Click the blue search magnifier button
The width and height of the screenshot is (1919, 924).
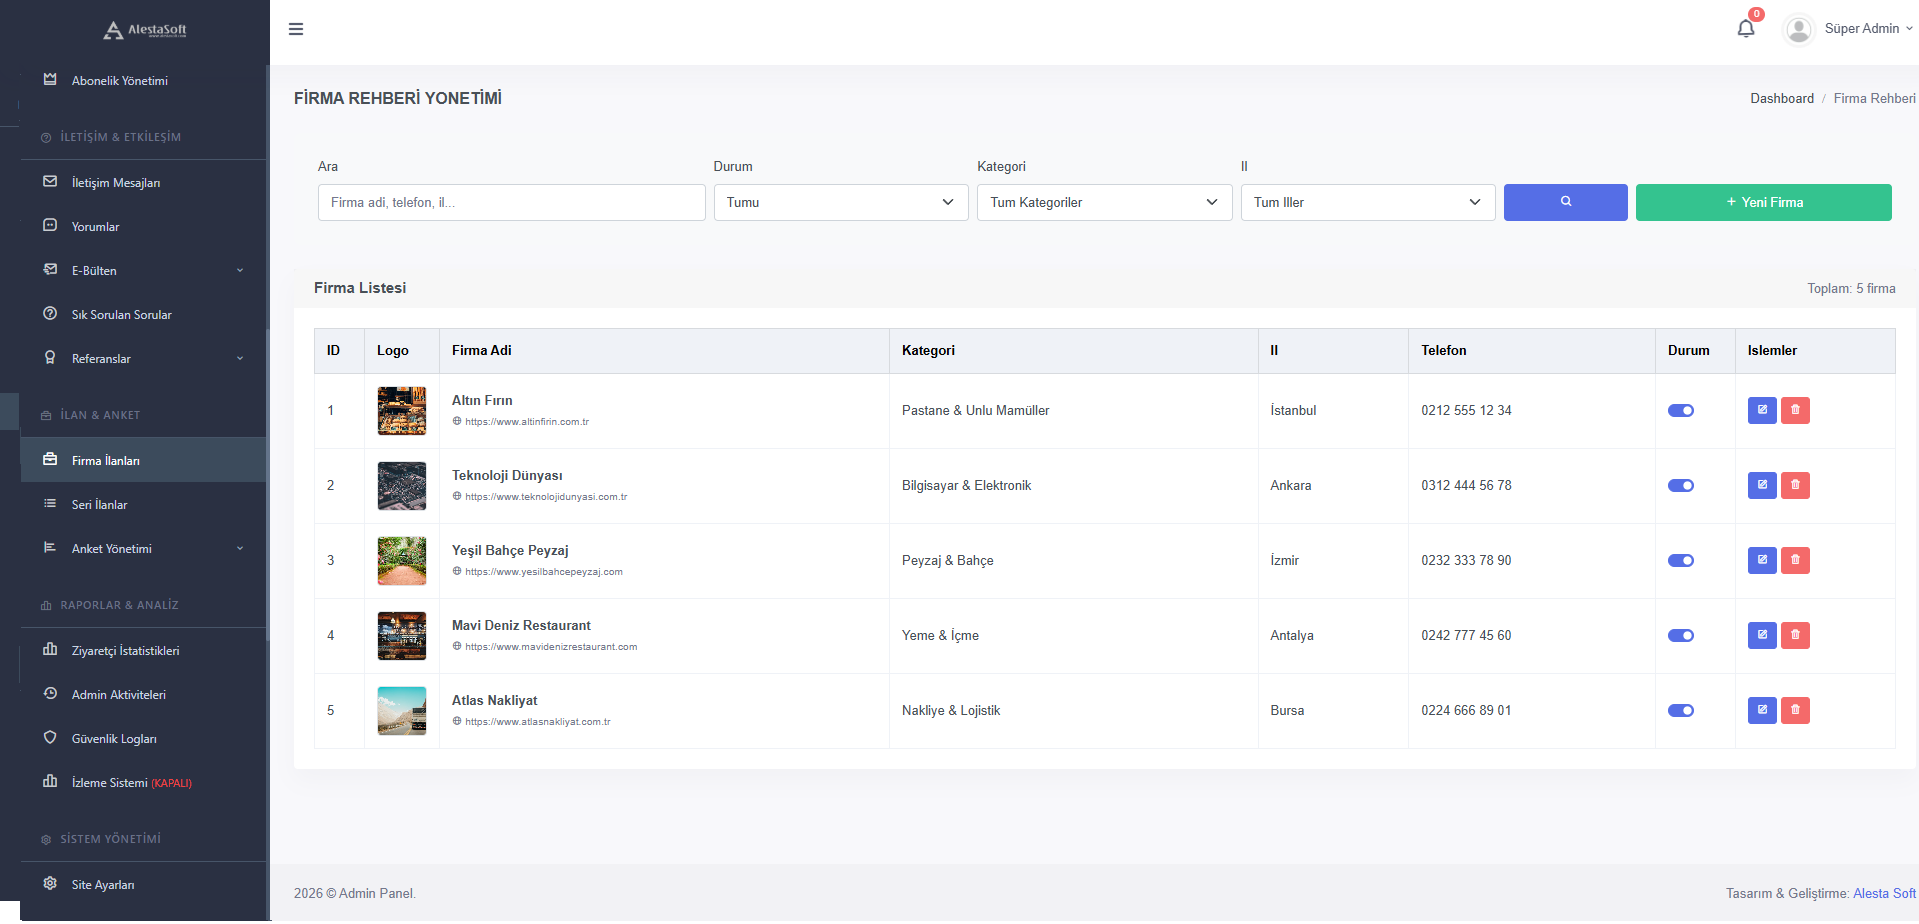pyautogui.click(x=1565, y=202)
